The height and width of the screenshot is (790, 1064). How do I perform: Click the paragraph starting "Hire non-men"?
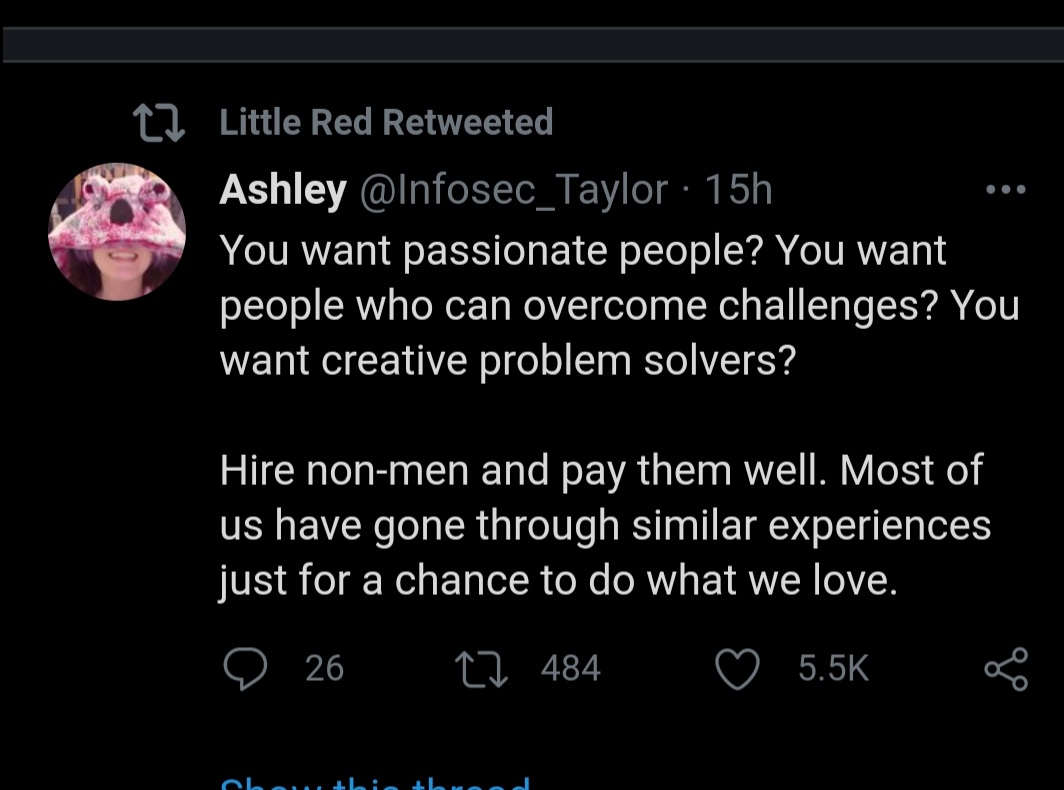(605, 525)
